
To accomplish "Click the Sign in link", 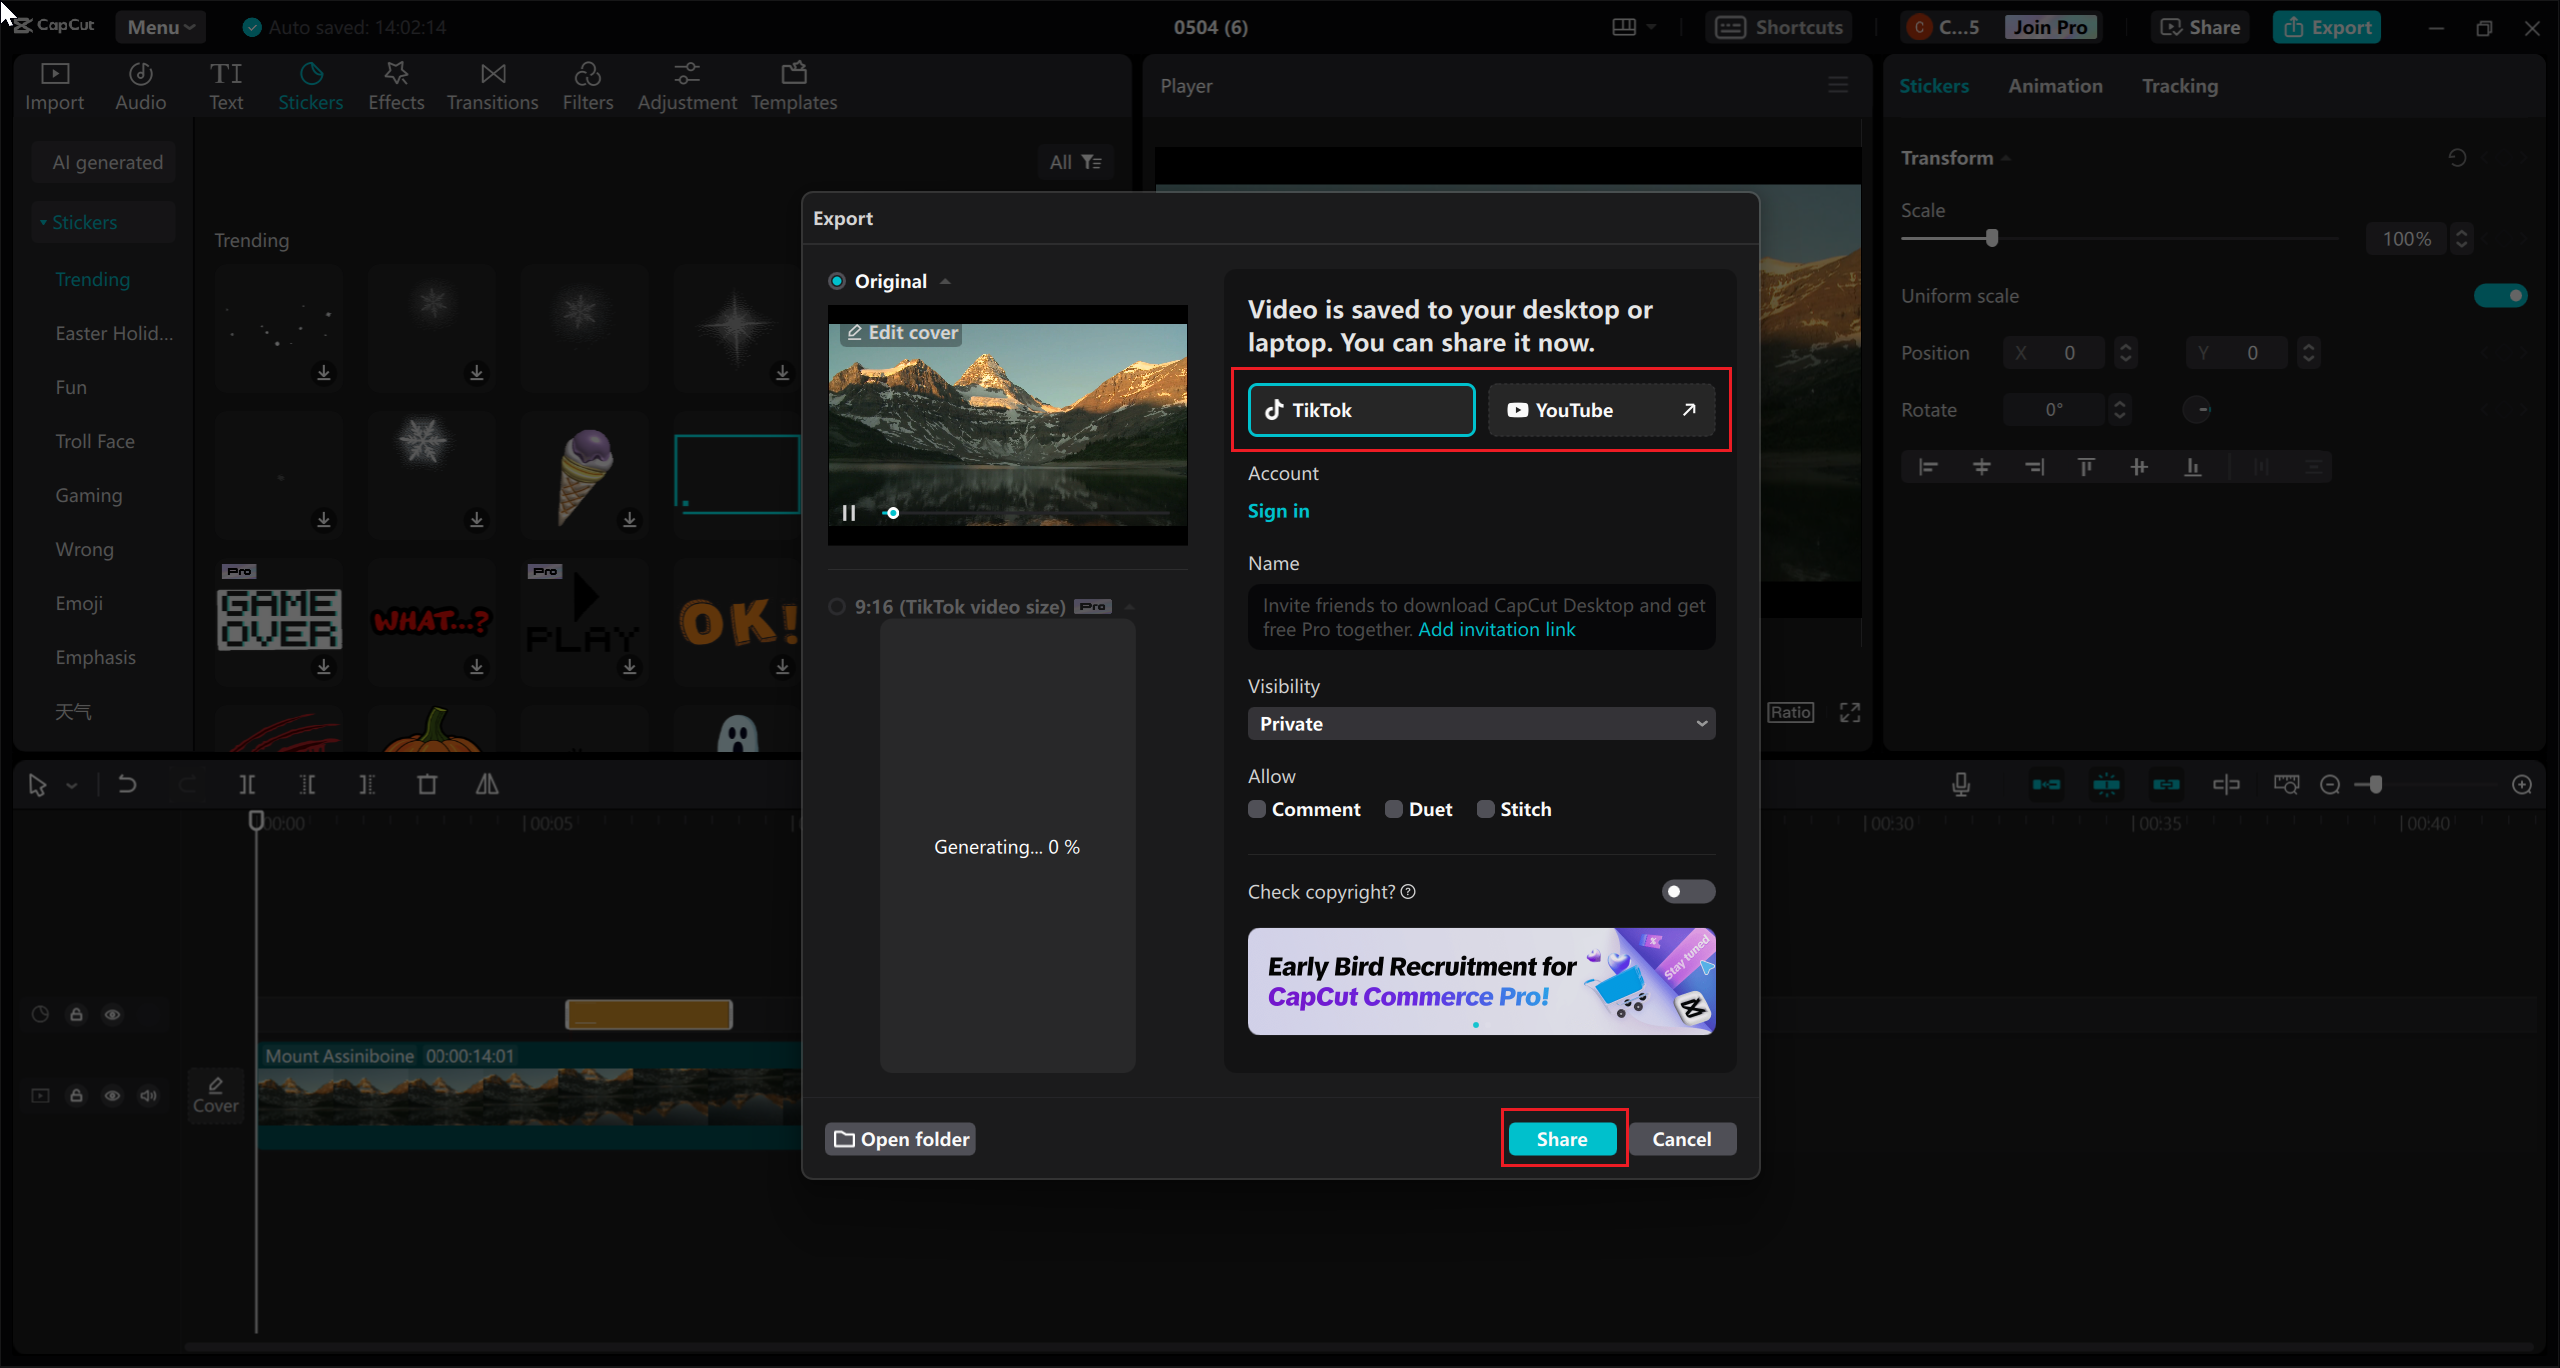I will click(1278, 510).
